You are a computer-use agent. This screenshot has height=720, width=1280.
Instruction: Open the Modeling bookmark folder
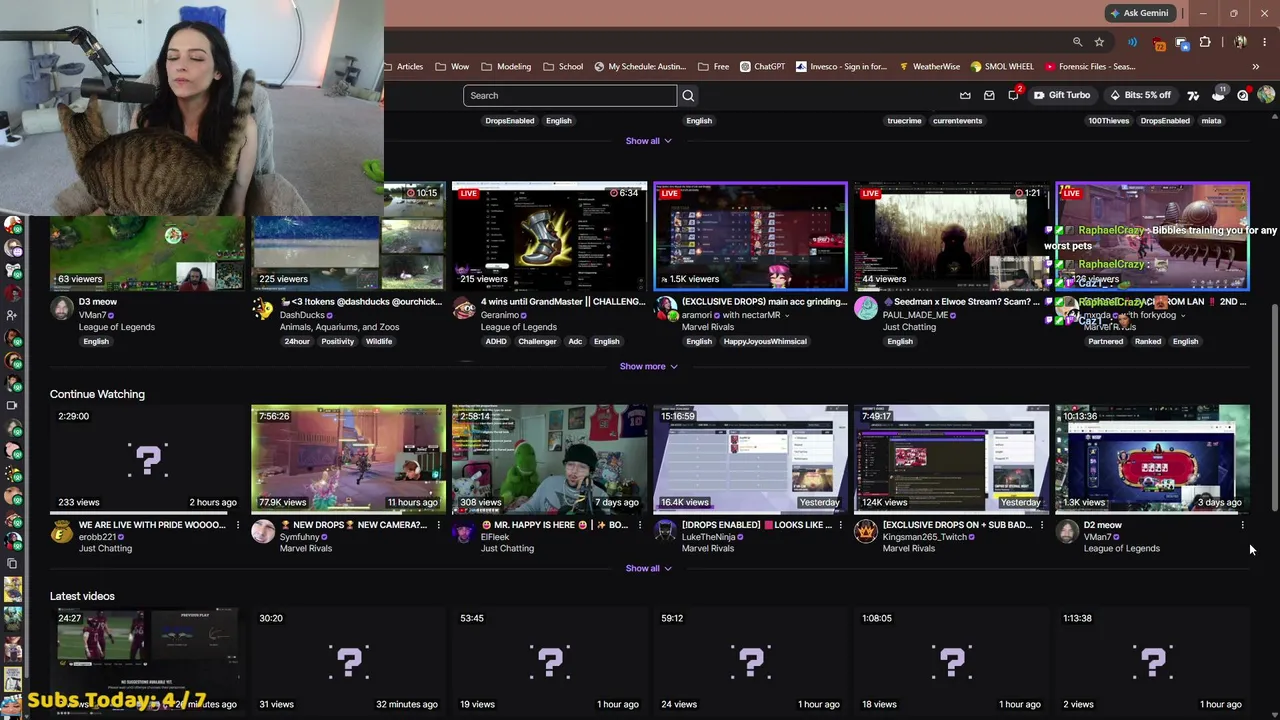pos(506,67)
